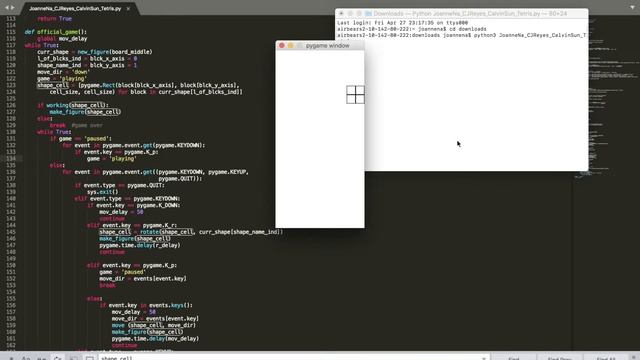Close the Tetris.py editor tab
The width and height of the screenshot is (640, 360).
[128, 9]
